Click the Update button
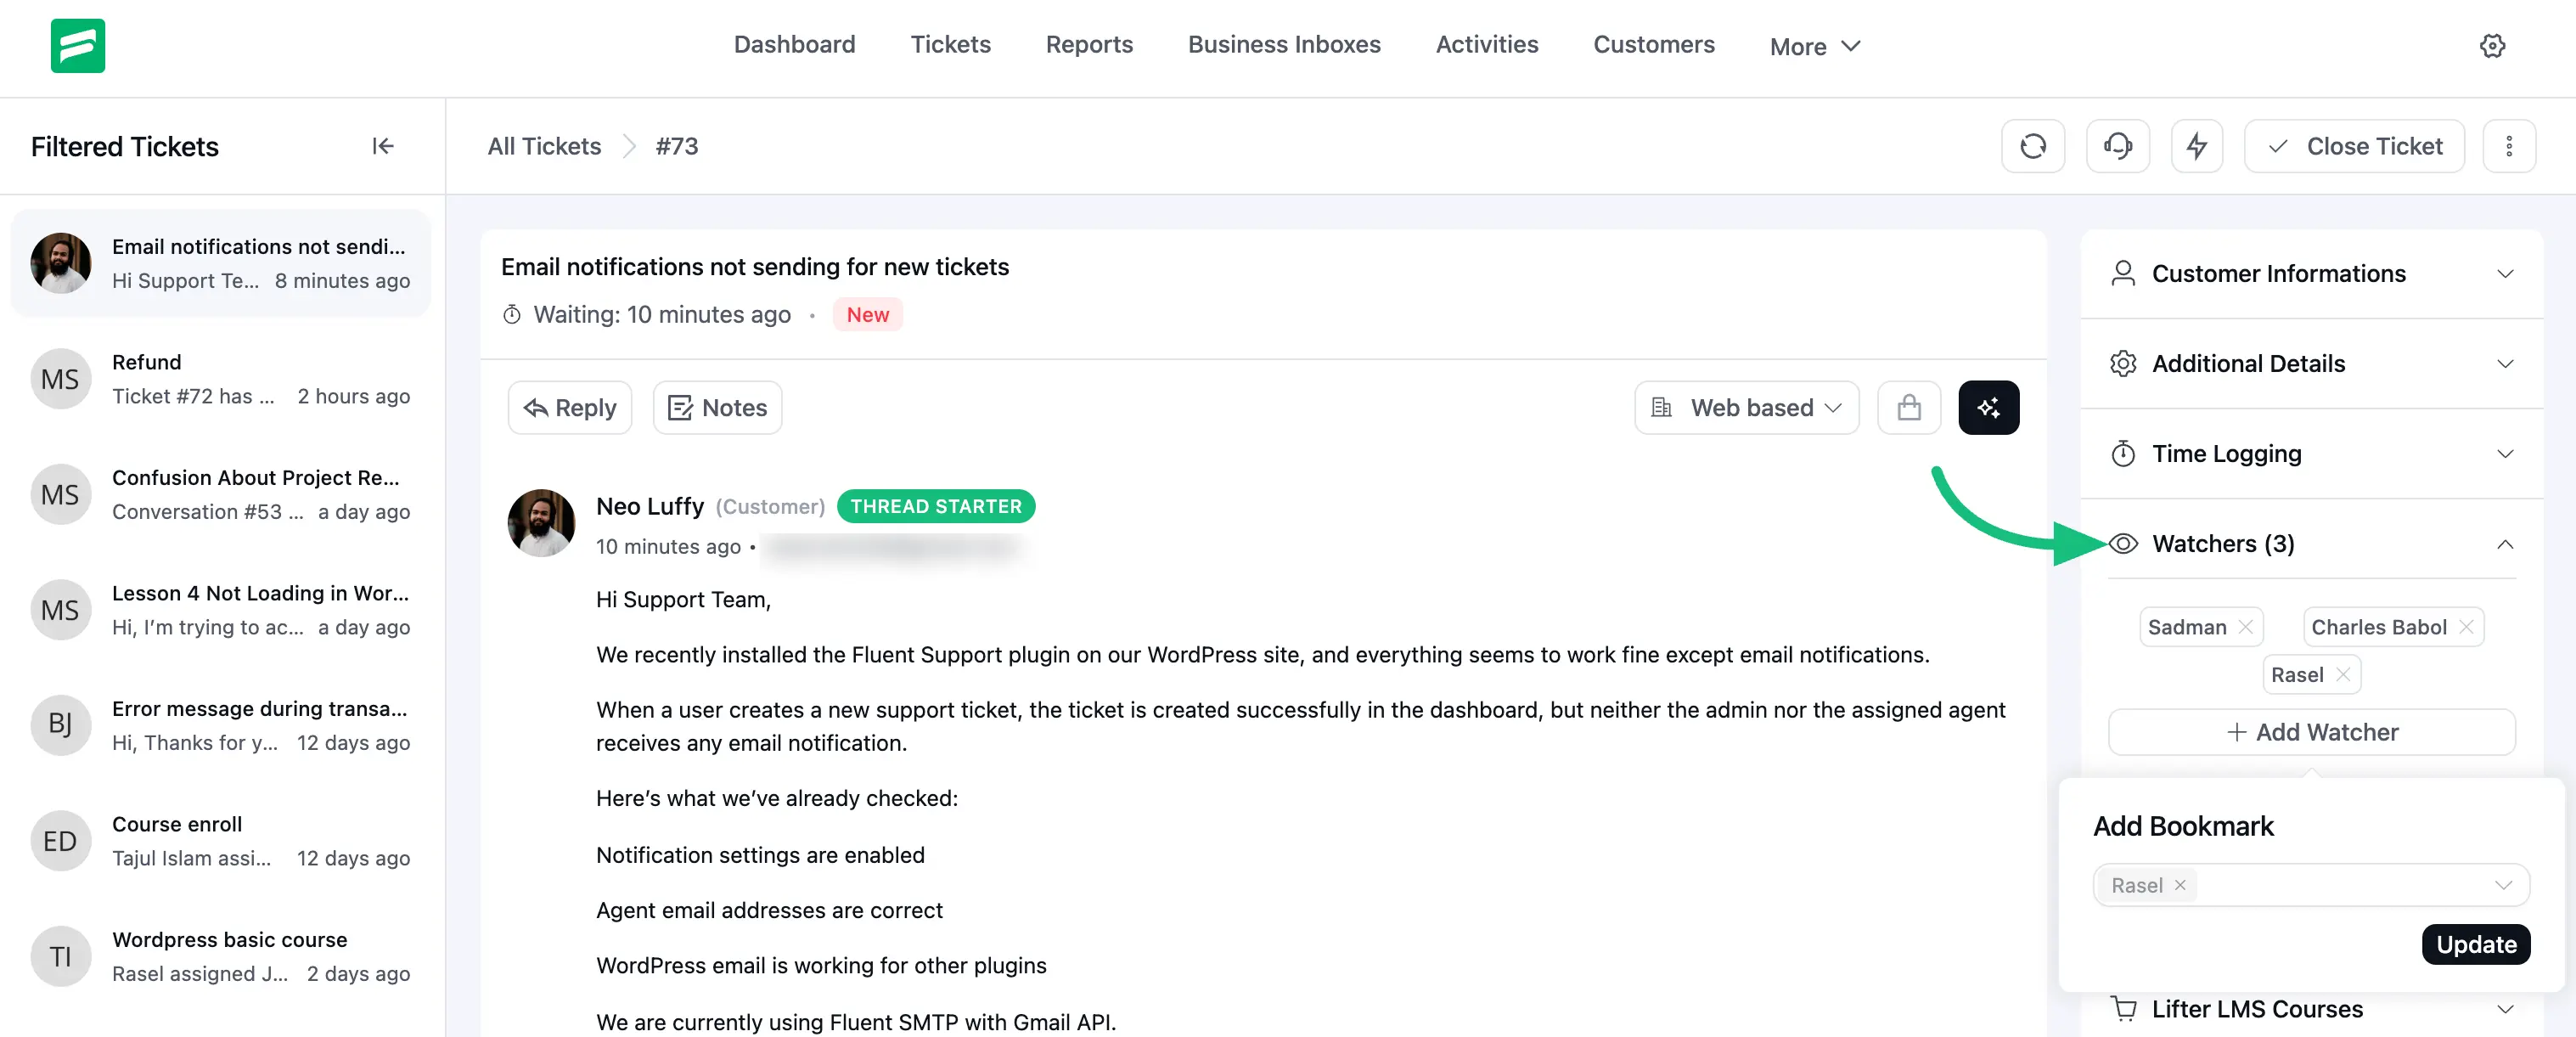The image size is (2576, 1037). [x=2475, y=944]
